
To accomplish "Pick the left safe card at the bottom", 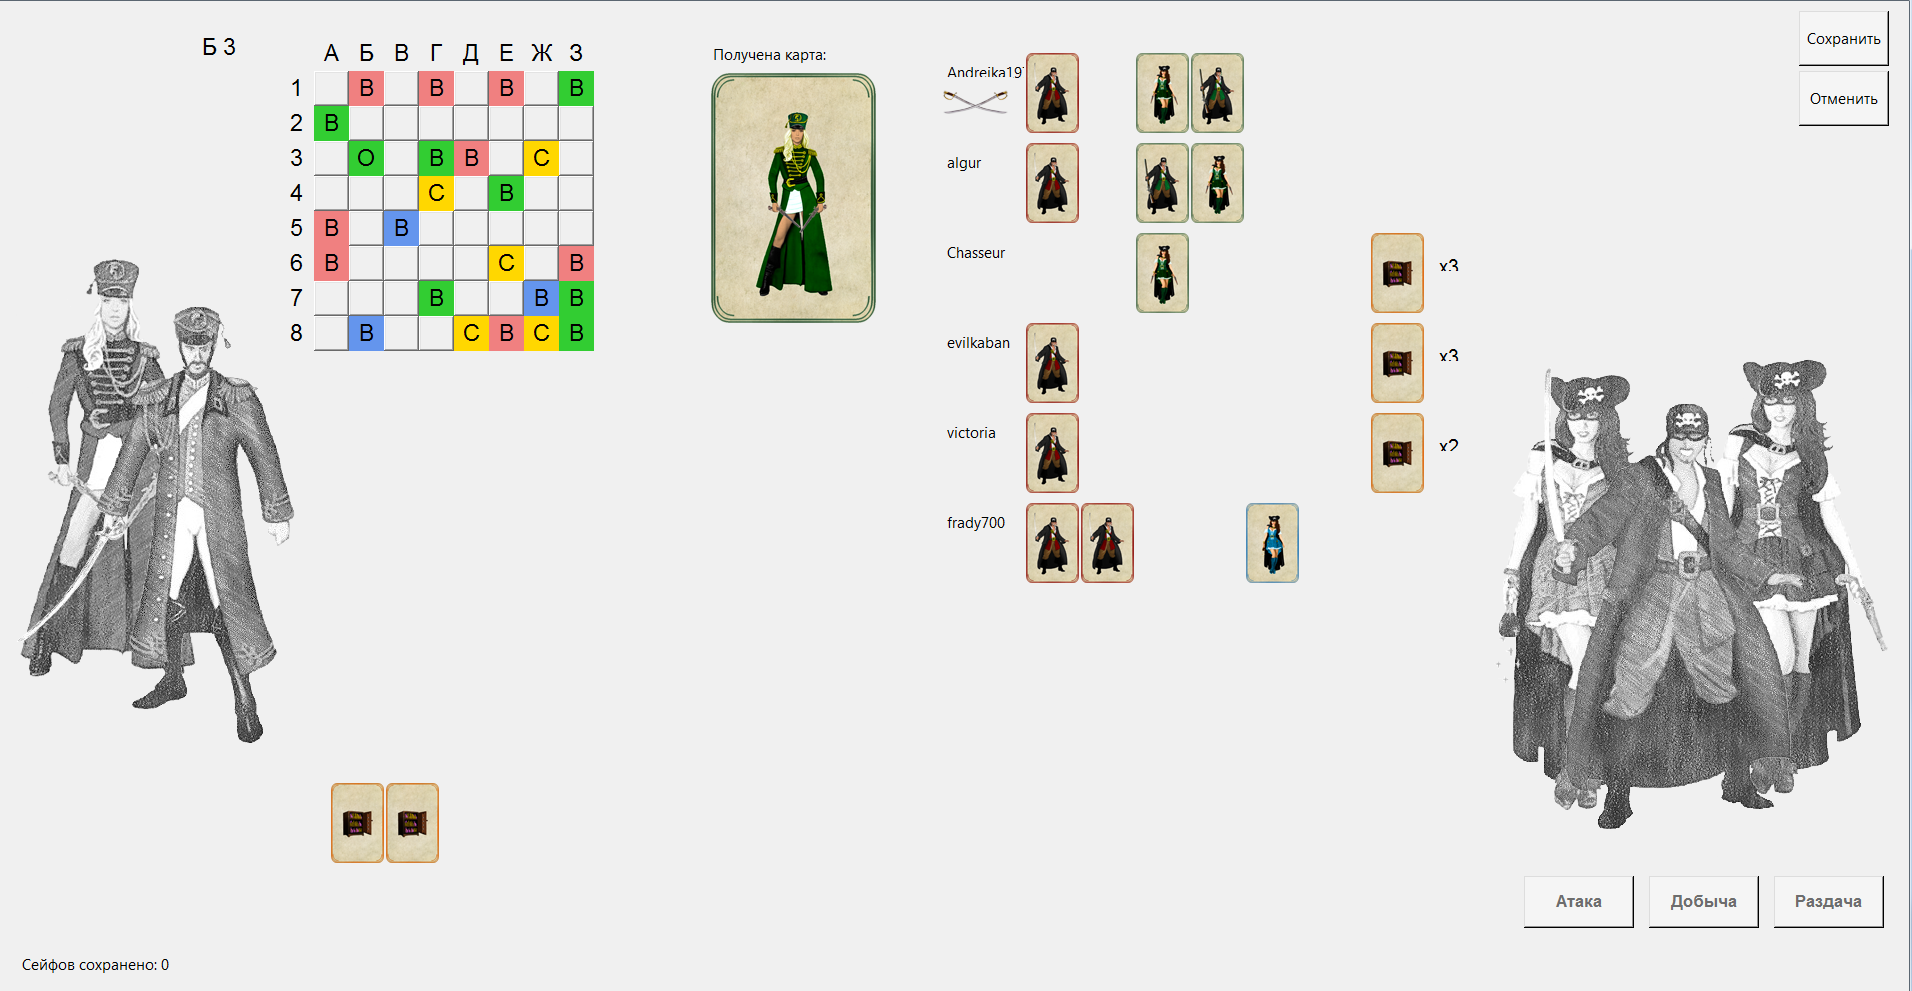I will tap(357, 823).
